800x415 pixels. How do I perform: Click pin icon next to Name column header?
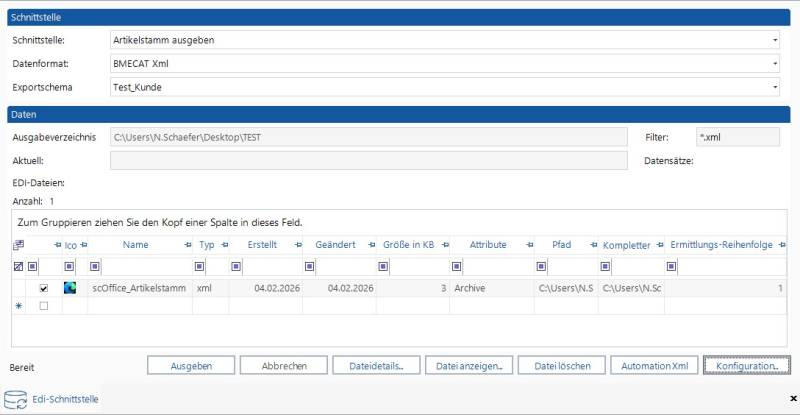(187, 245)
